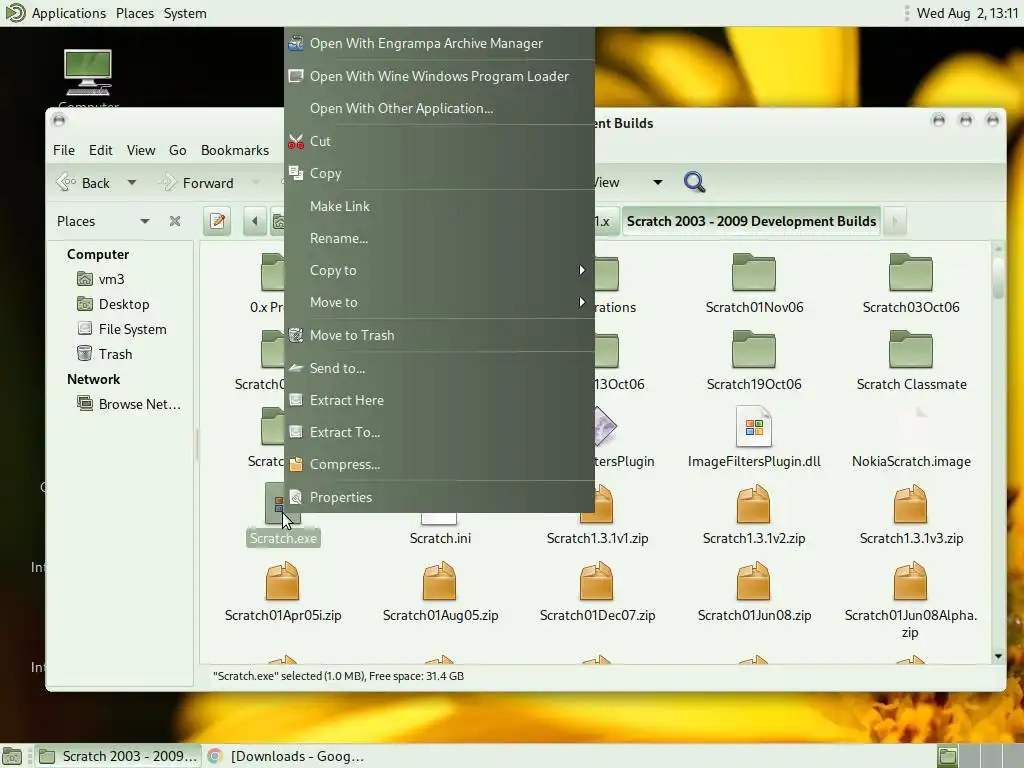Expand the Move to submenu
The width and height of the screenshot is (1024, 768).
coord(439,302)
